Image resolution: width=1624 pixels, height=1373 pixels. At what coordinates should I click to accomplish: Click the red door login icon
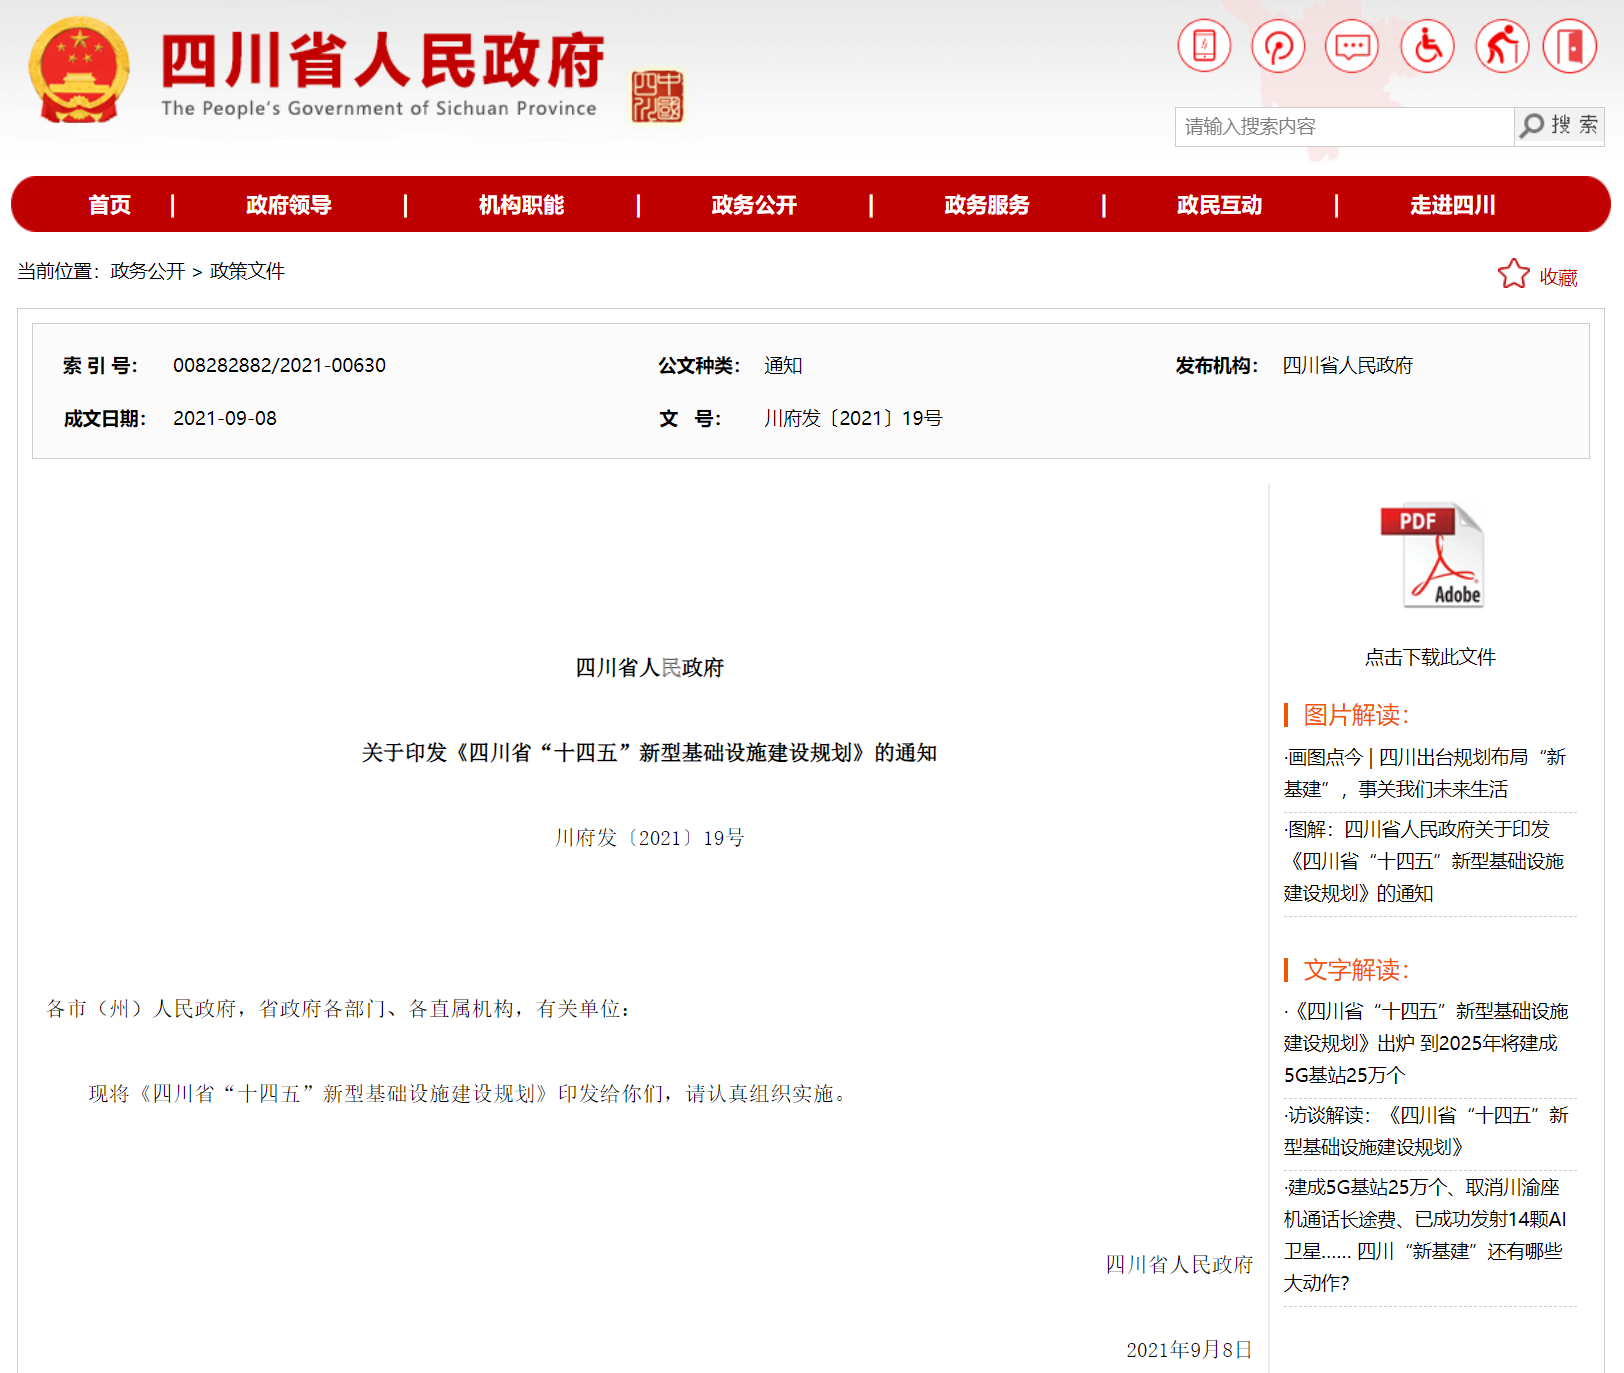(x=1570, y=46)
